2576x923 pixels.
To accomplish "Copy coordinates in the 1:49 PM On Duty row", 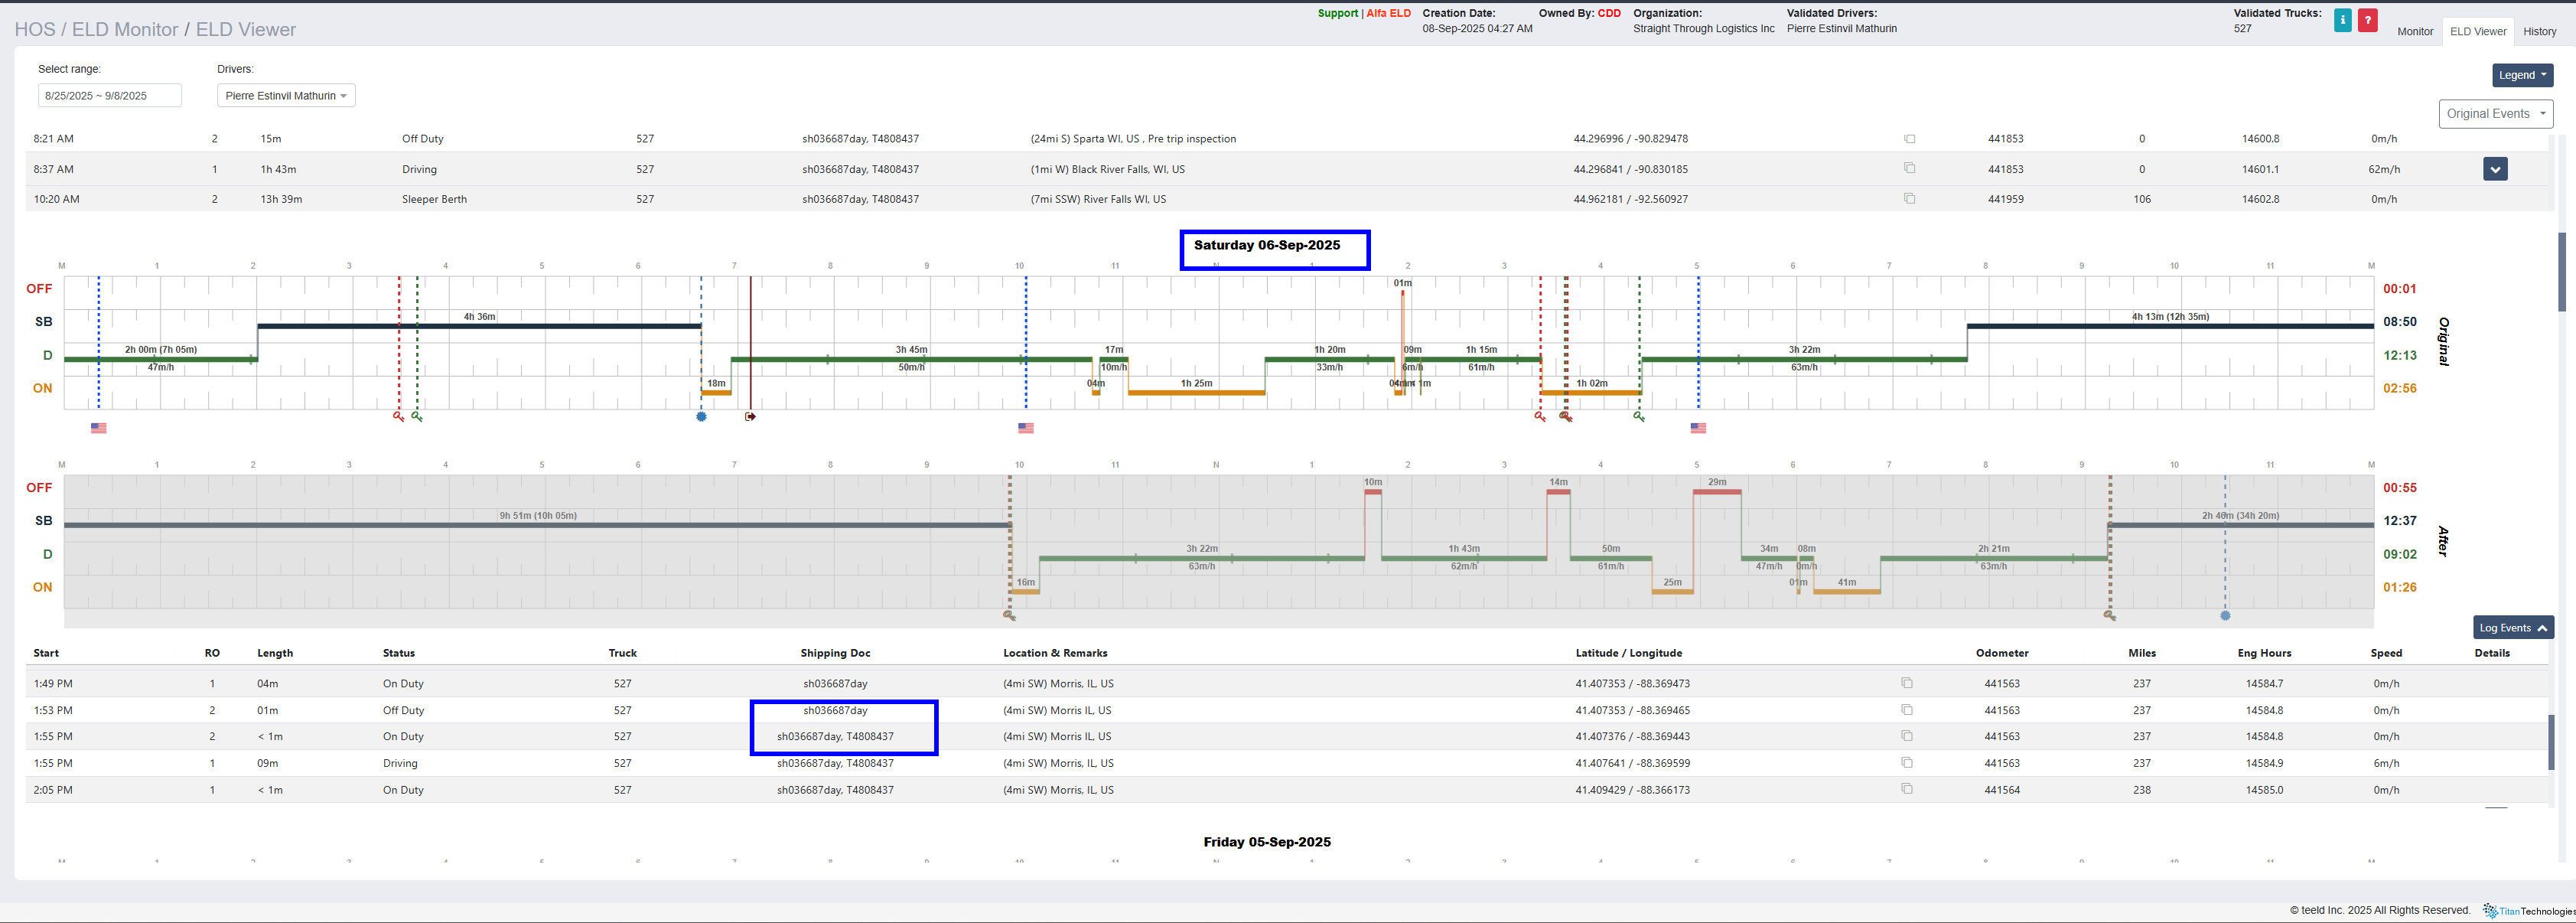I will (1907, 683).
